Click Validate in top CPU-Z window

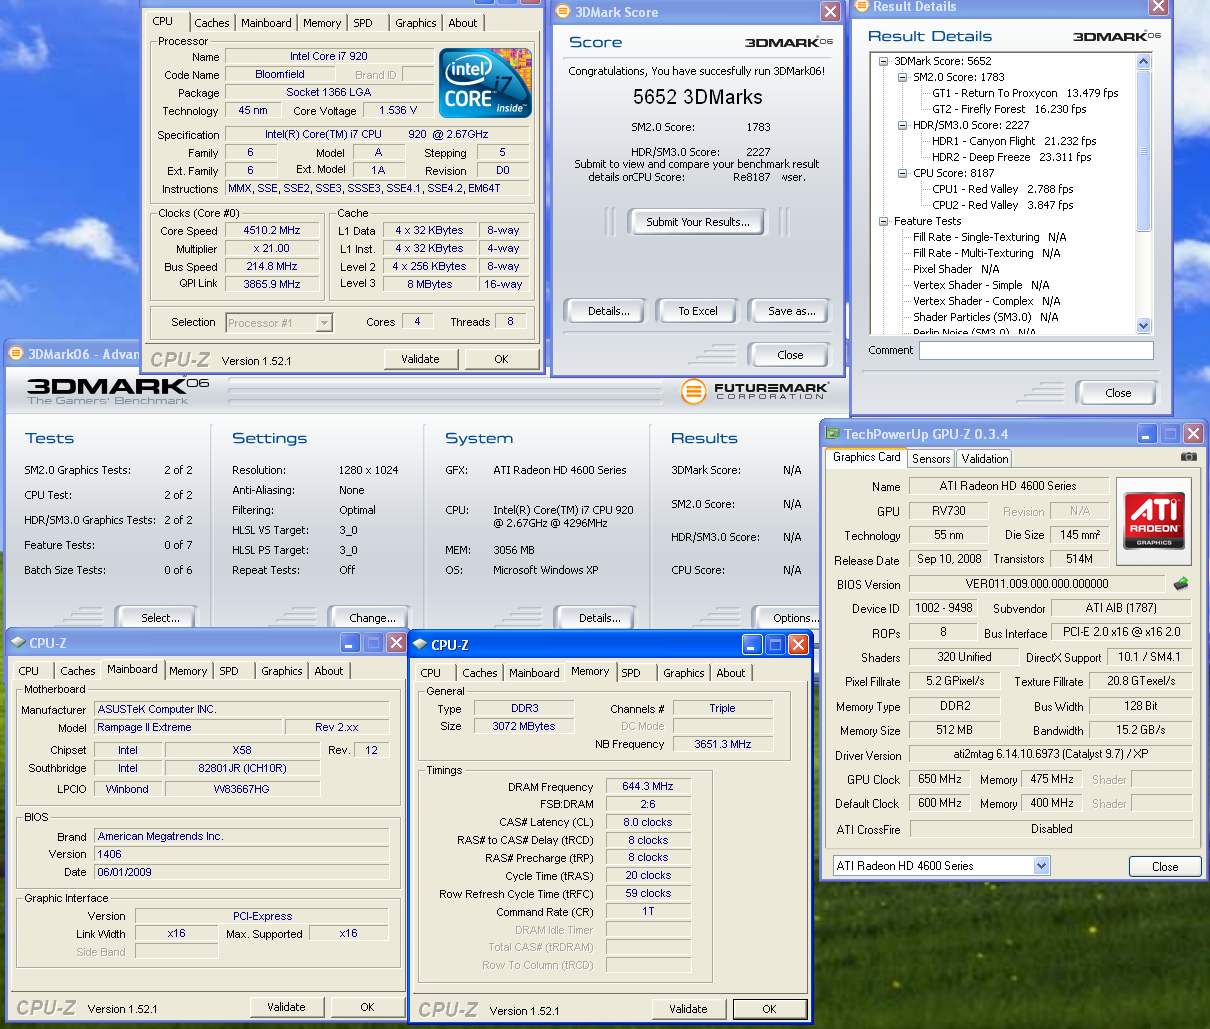pos(420,359)
